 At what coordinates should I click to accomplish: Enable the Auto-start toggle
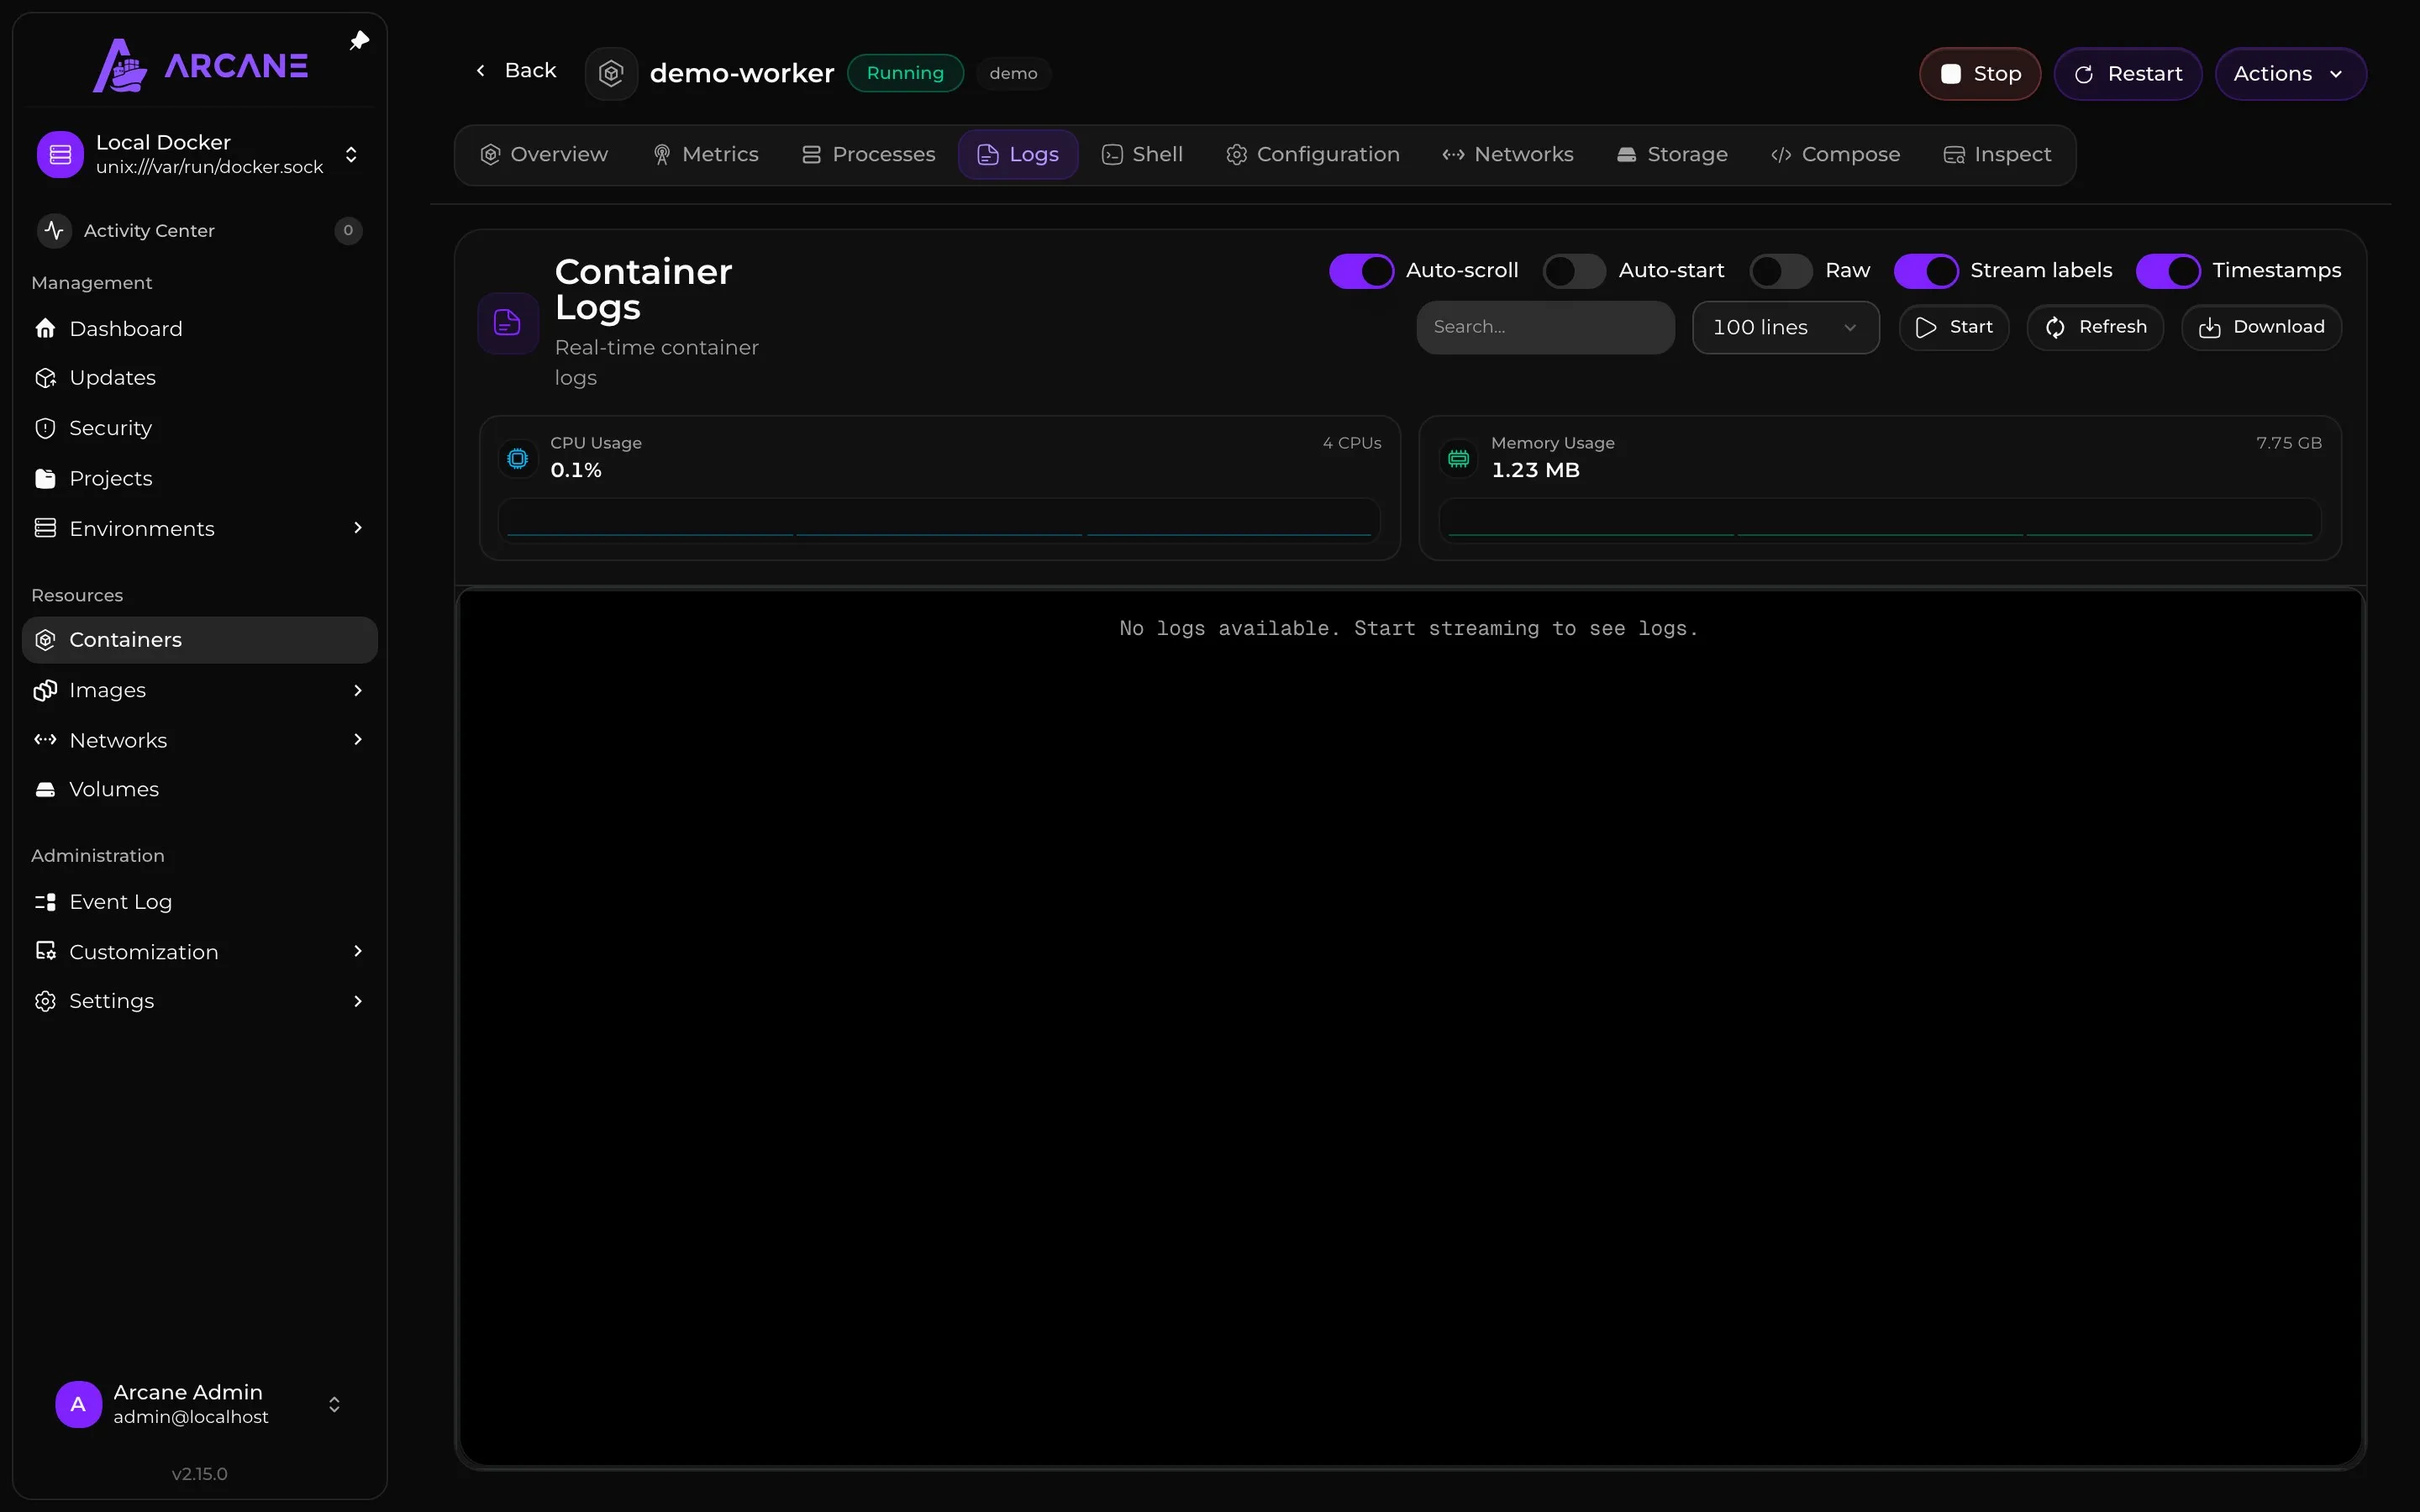1574,271
